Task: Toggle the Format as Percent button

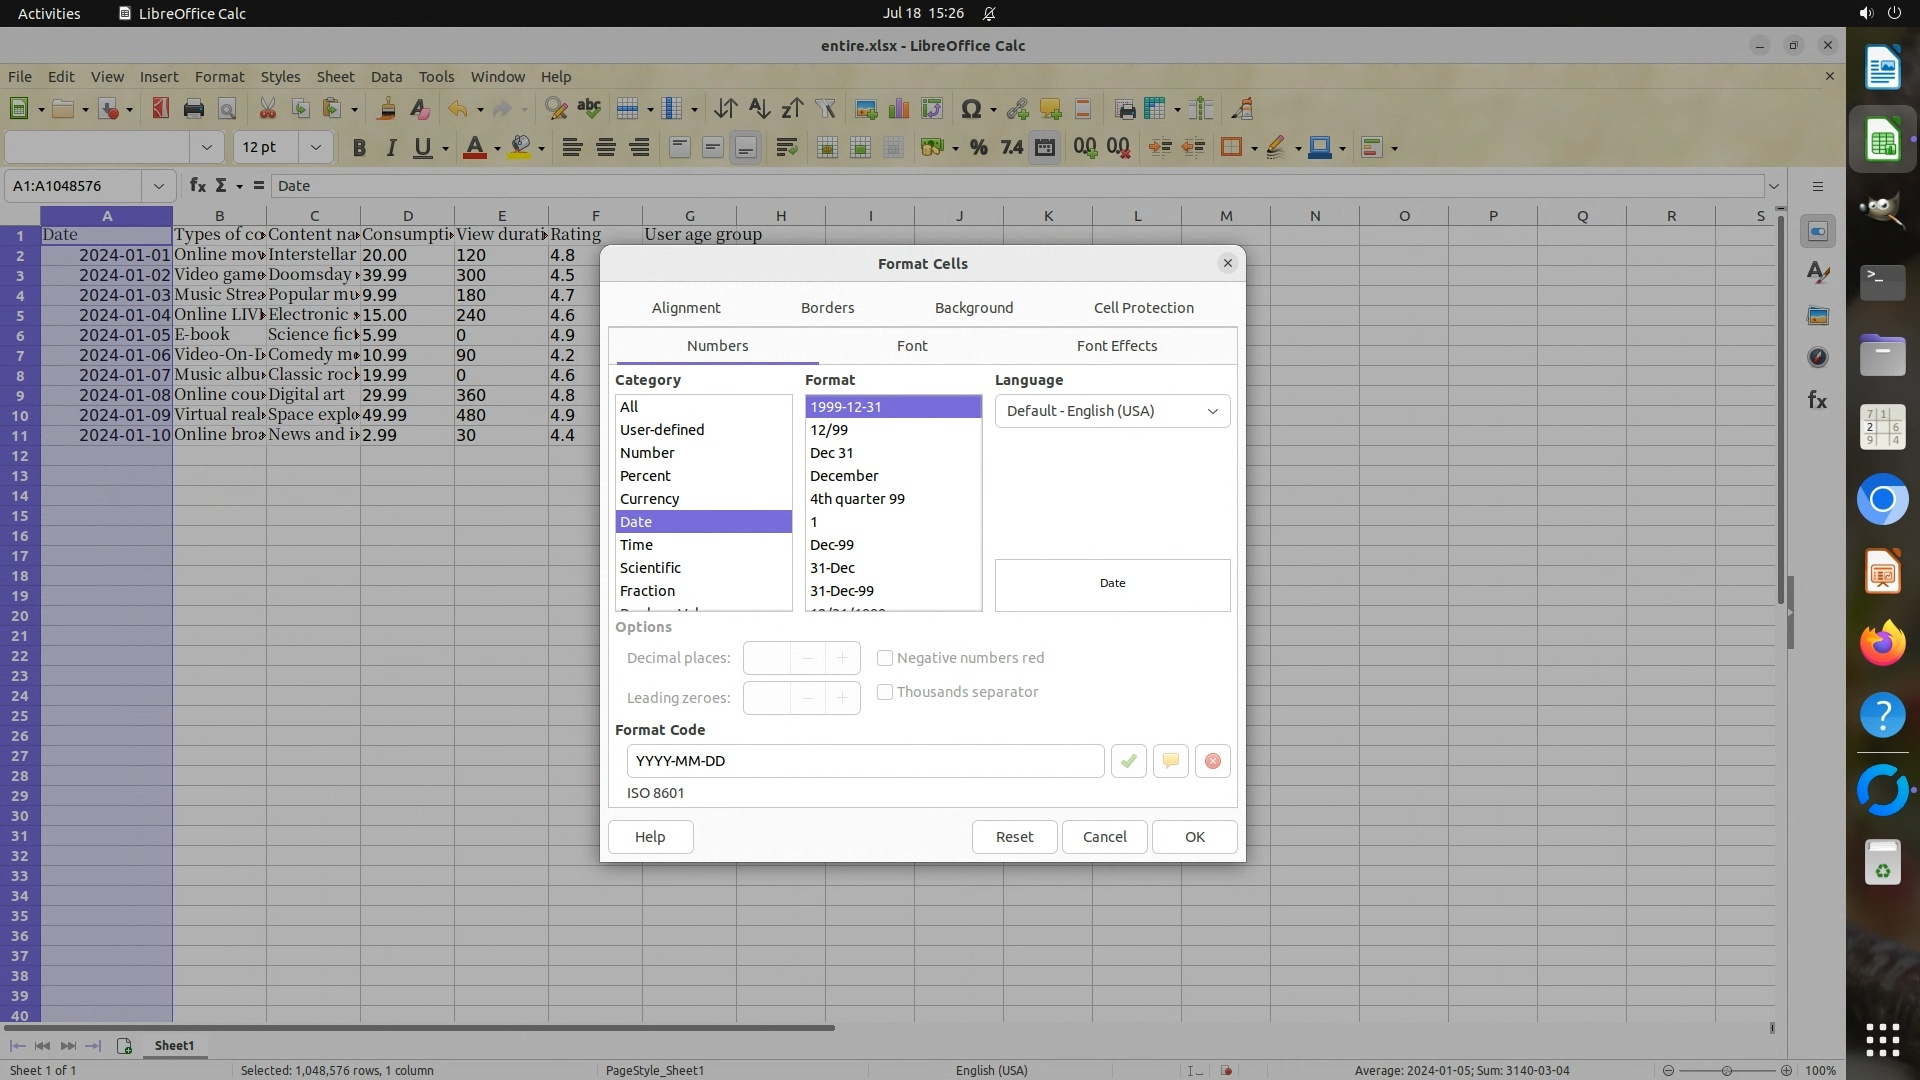Action: click(x=978, y=148)
